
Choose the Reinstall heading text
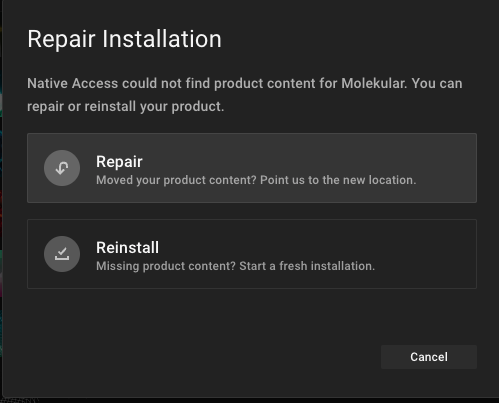(x=127, y=248)
